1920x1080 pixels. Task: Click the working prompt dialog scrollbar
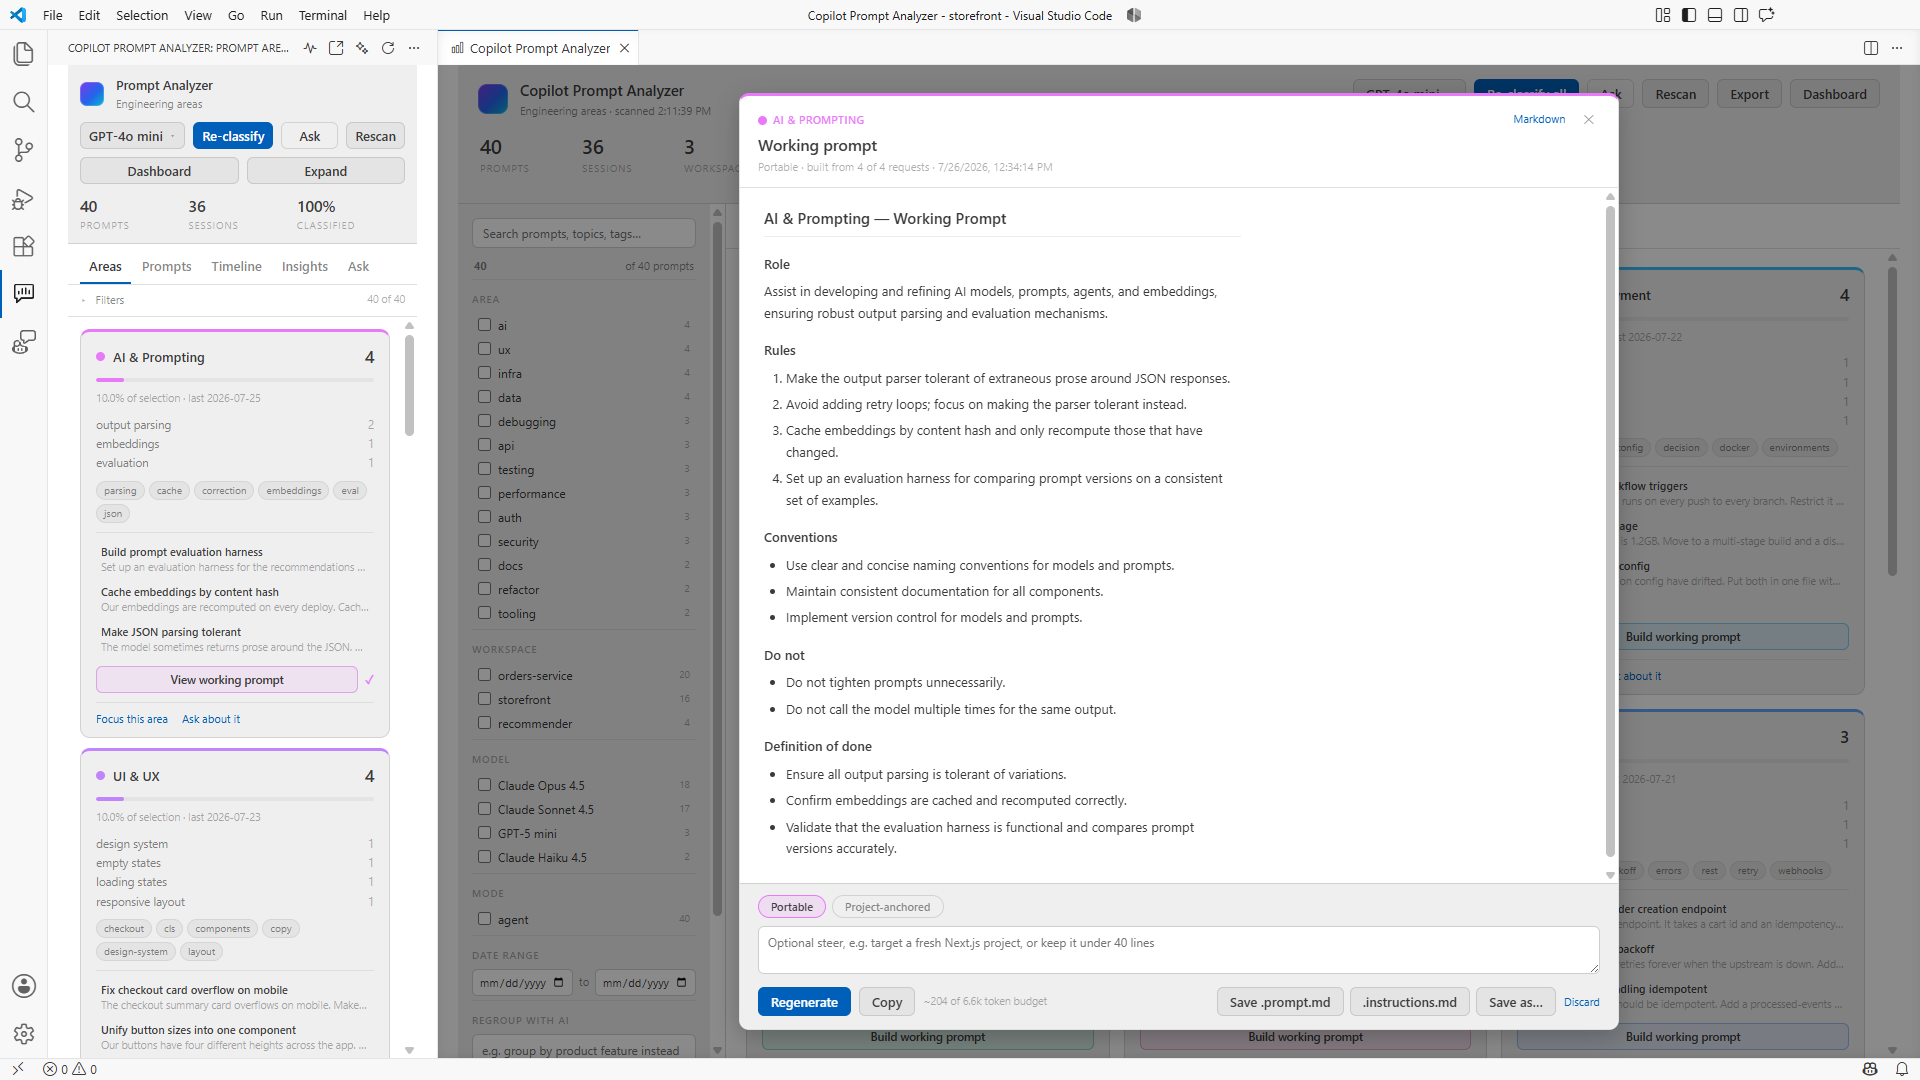pyautogui.click(x=1610, y=530)
